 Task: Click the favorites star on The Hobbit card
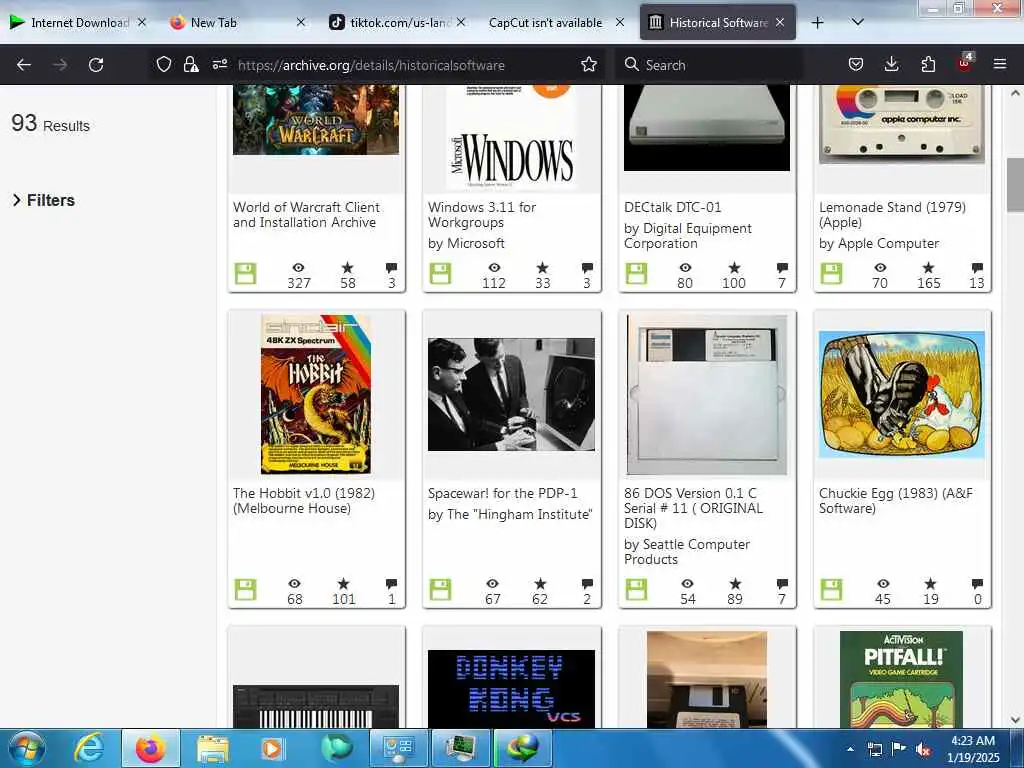pos(344,584)
